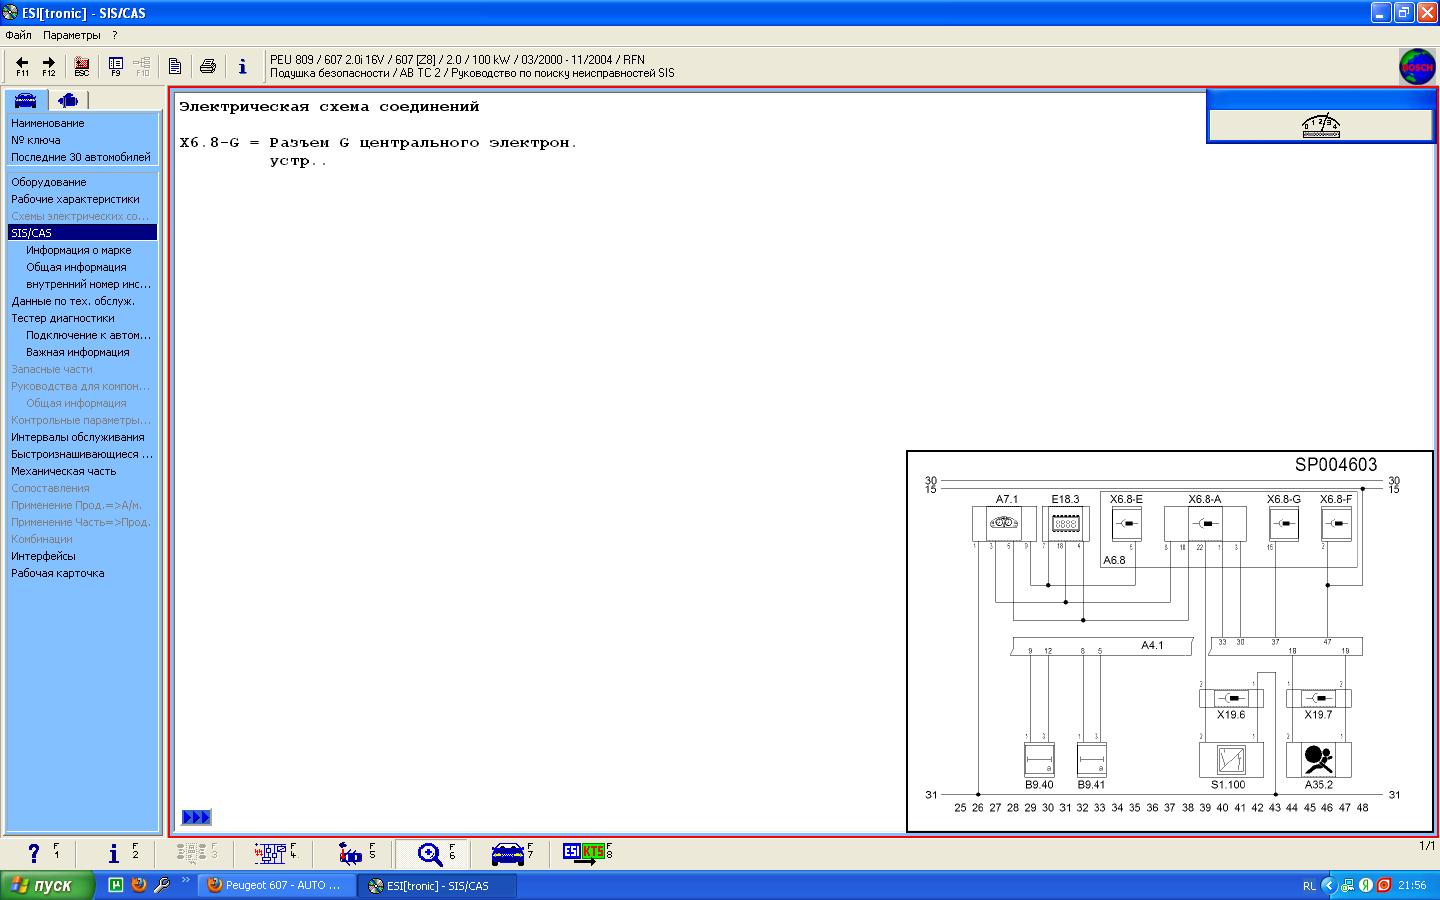The image size is (1440, 900).
Task: Click RL language indicator in tray
Action: point(1309,885)
